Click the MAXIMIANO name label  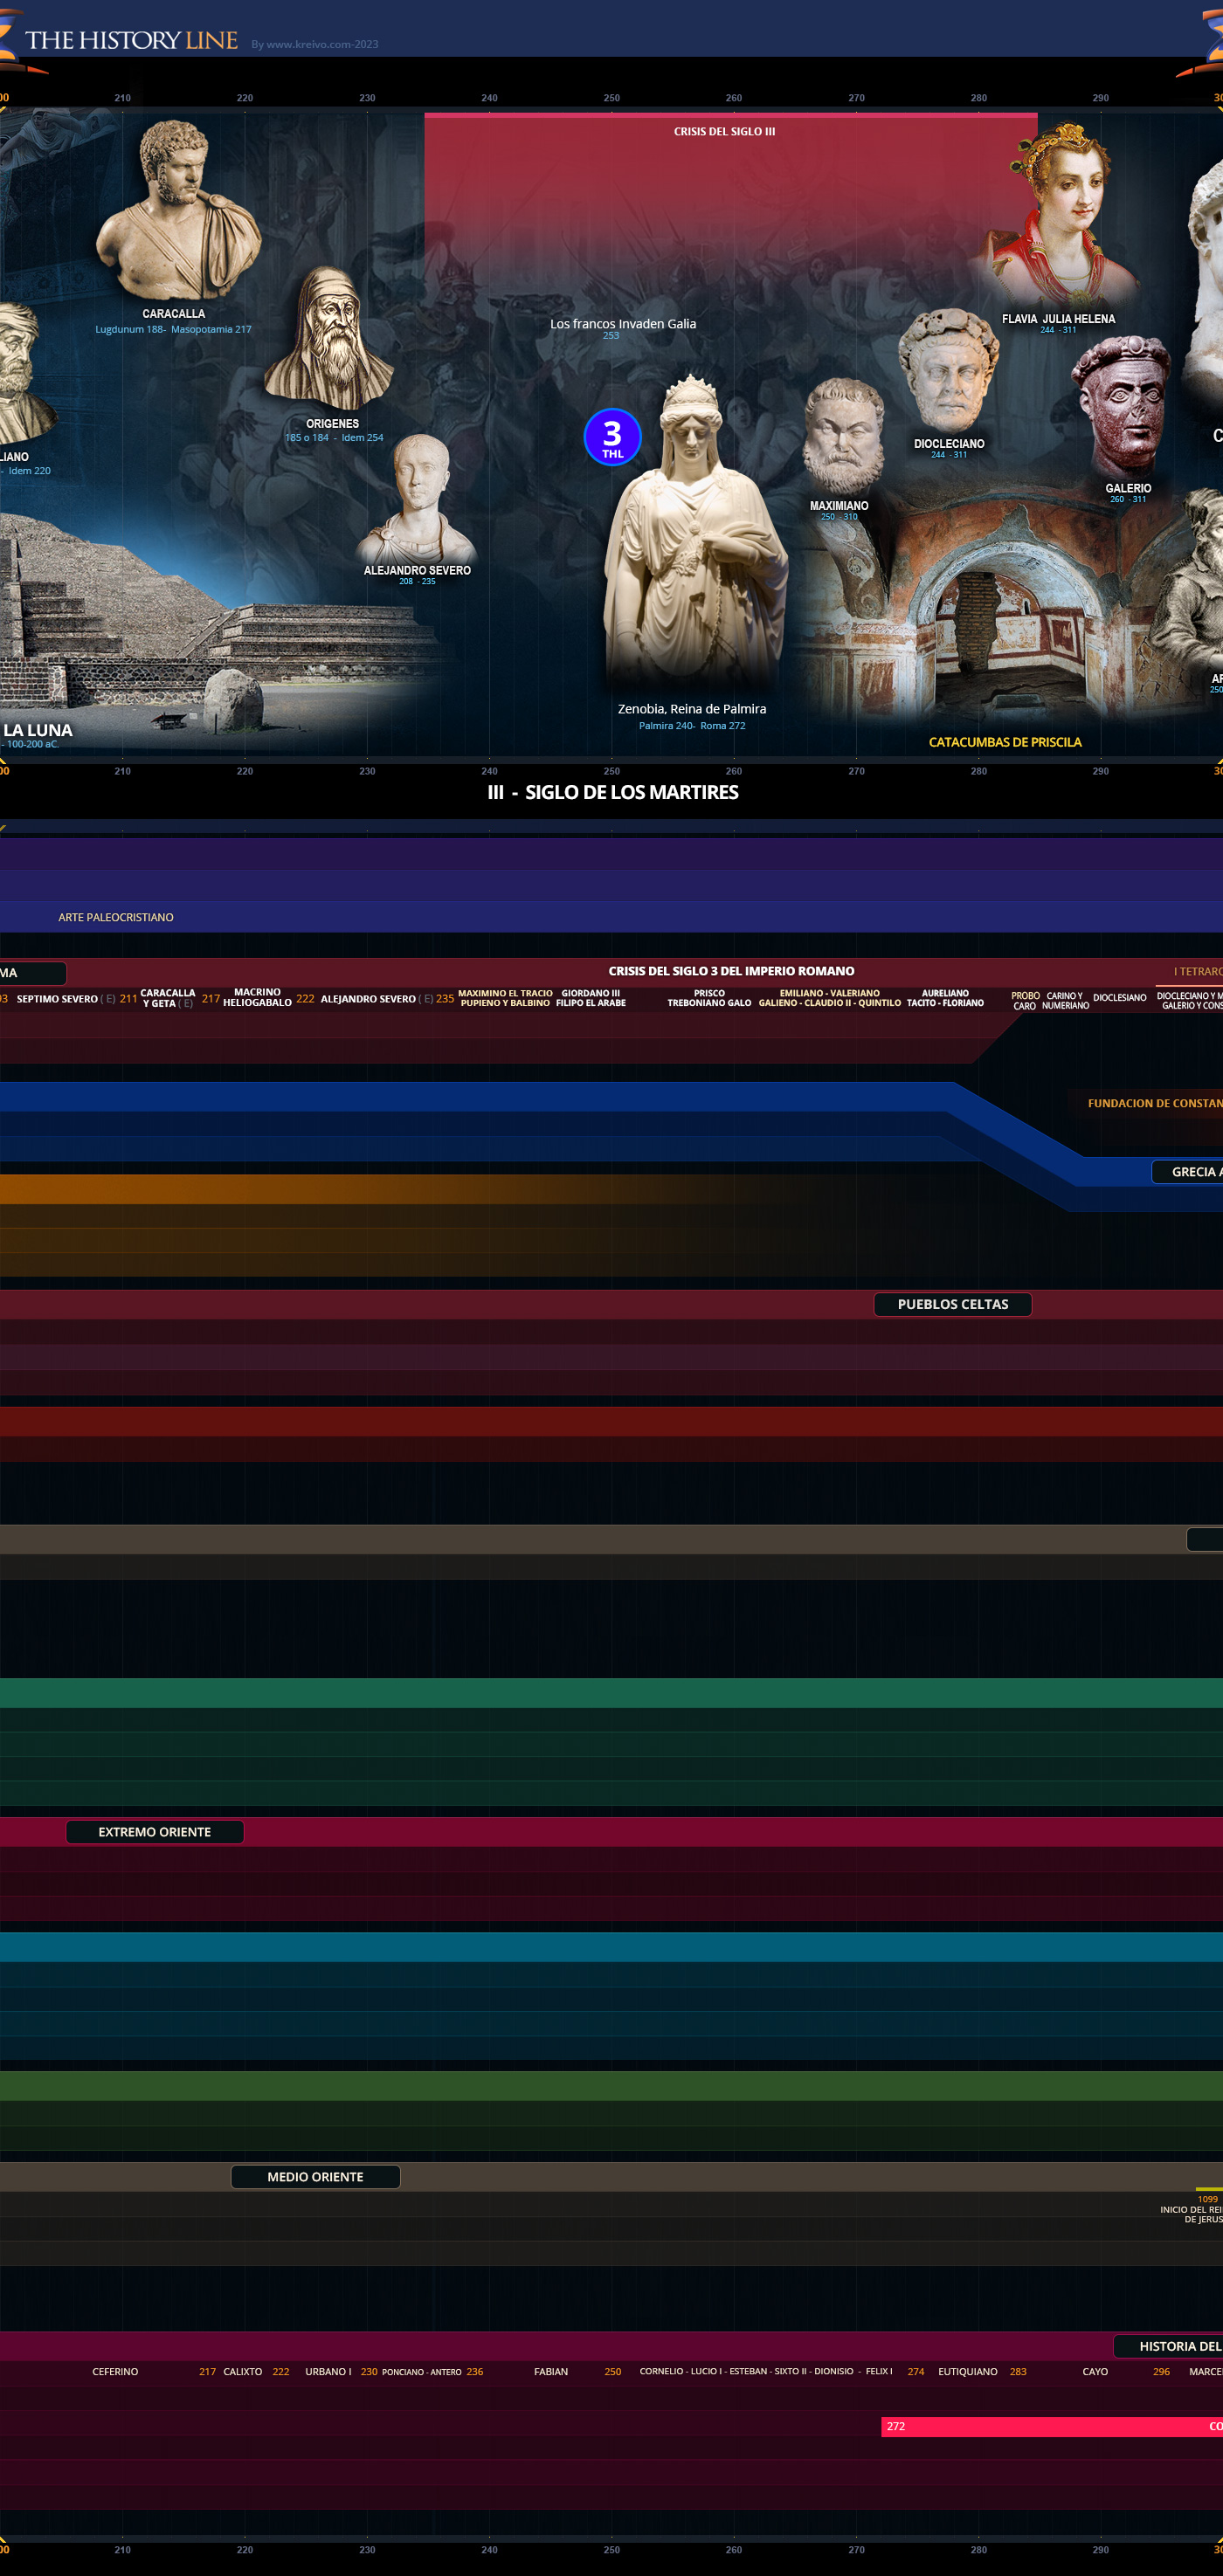click(839, 506)
